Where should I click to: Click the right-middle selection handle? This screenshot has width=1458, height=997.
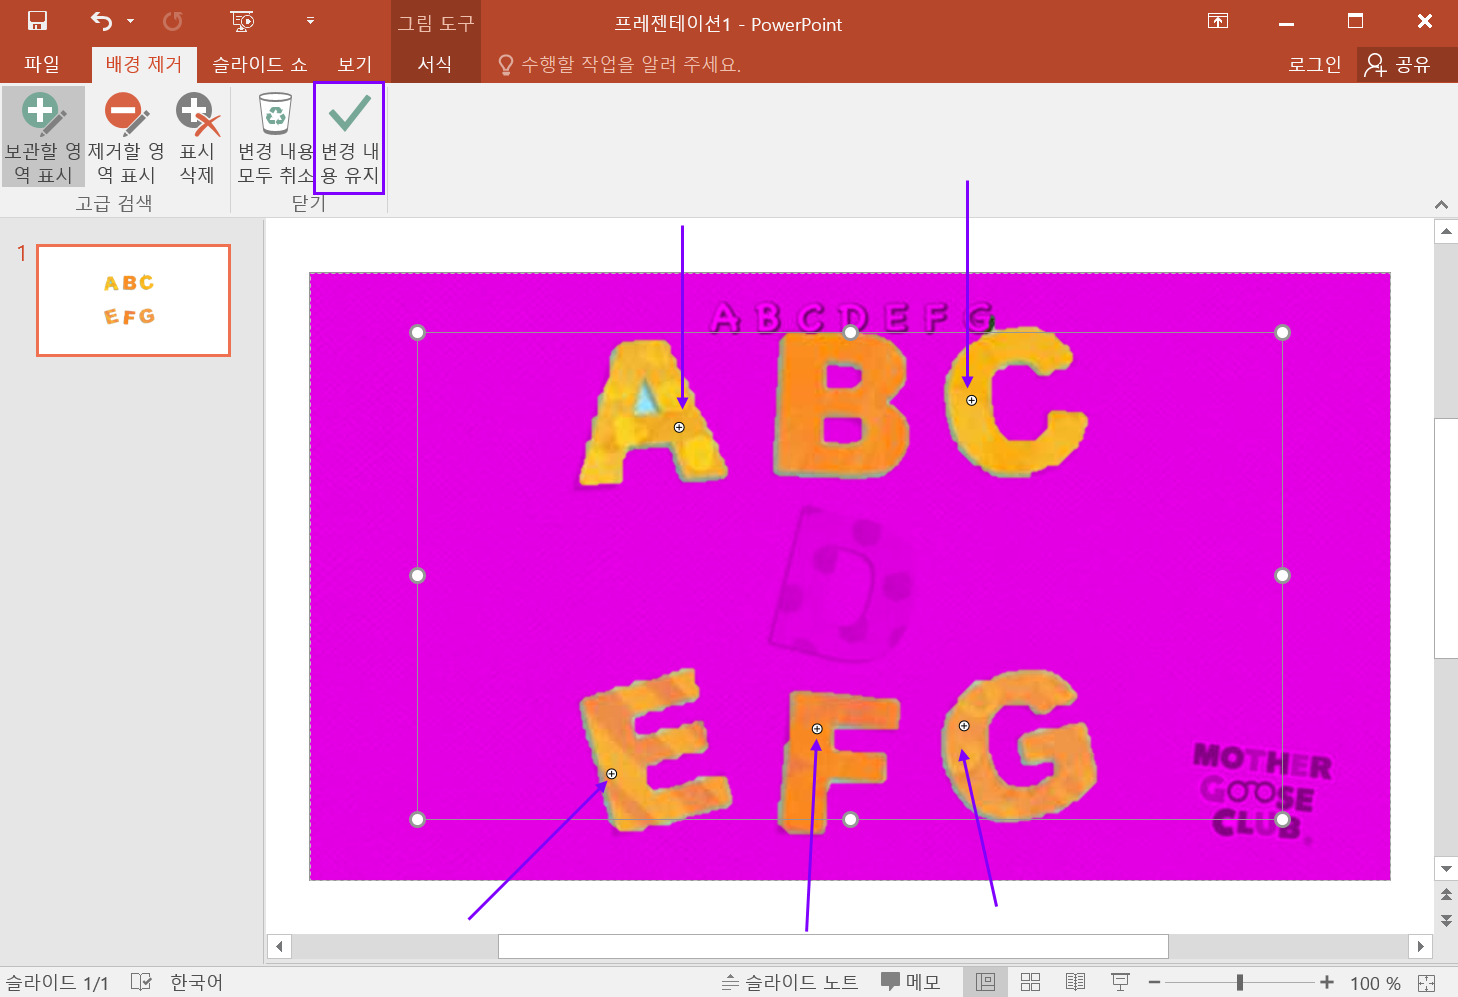[x=1282, y=575]
